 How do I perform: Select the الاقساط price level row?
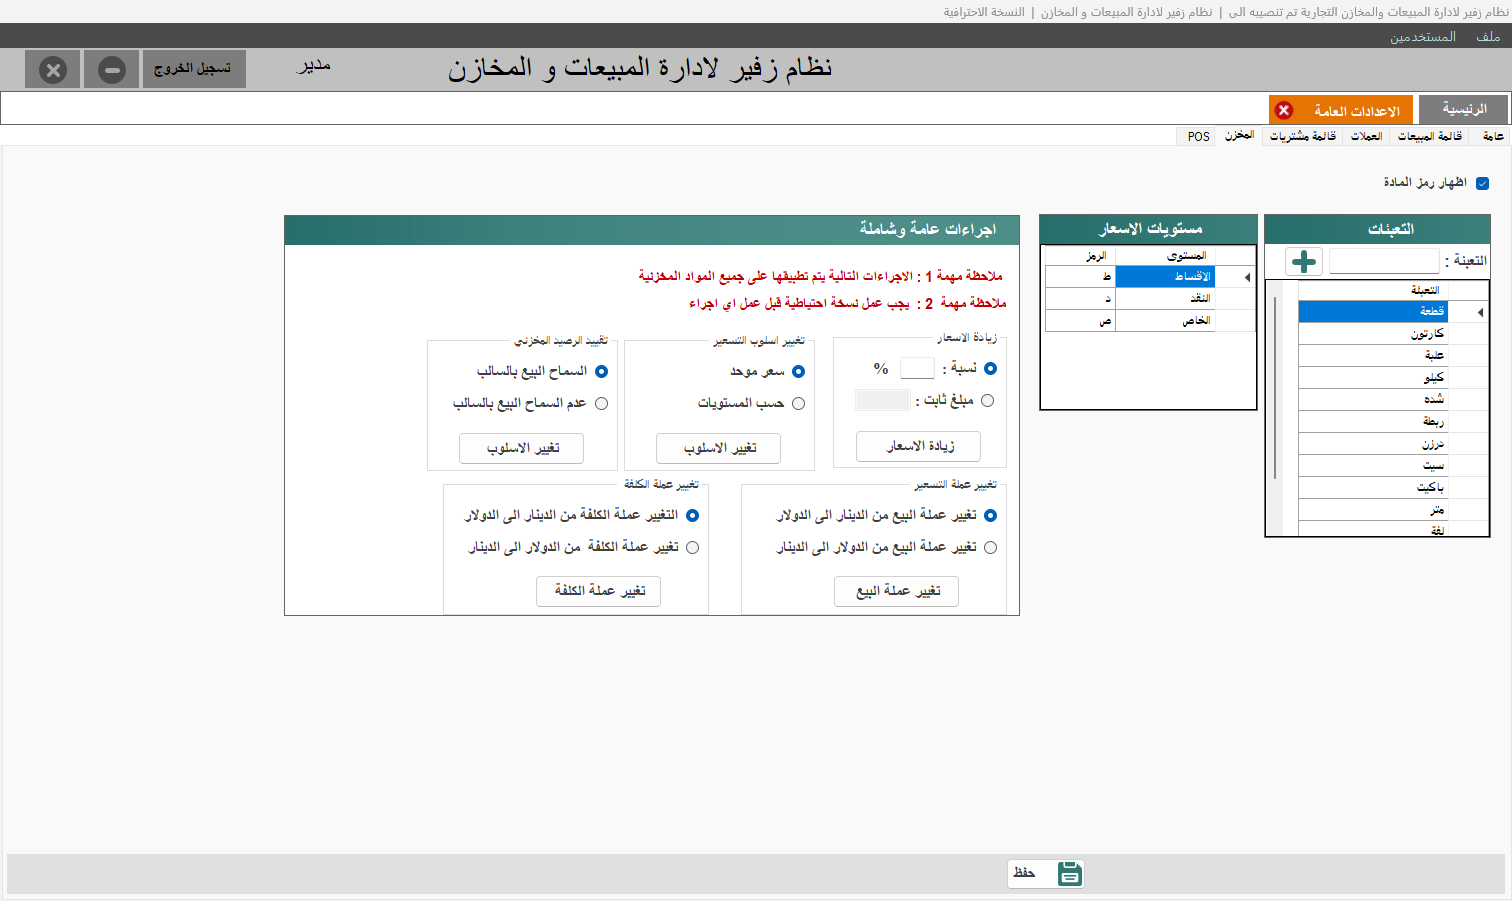point(1165,277)
